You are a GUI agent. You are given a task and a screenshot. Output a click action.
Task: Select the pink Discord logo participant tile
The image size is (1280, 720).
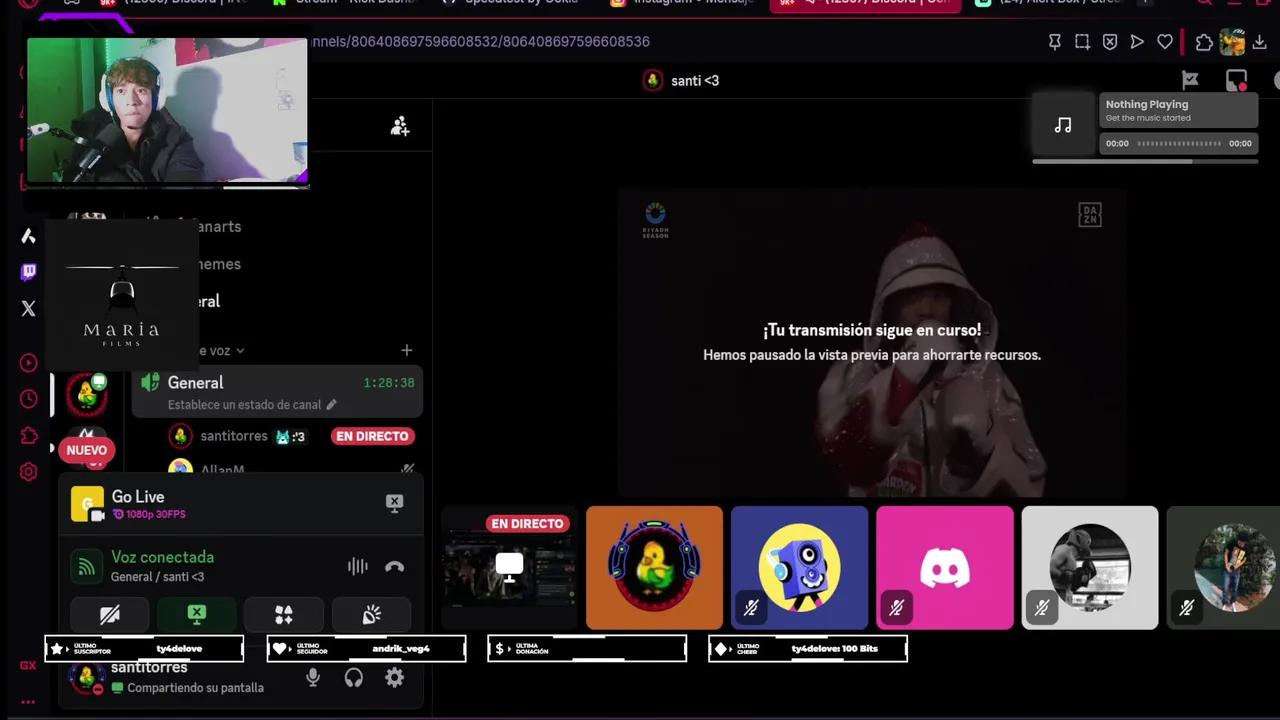945,567
